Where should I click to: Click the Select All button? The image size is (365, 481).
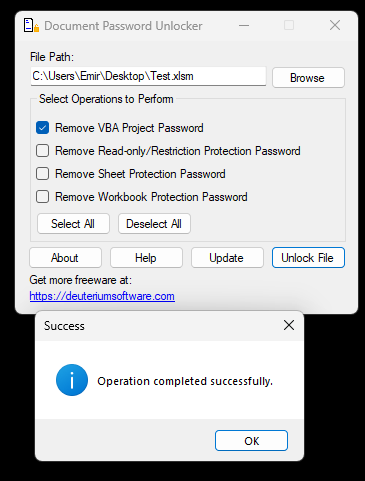pos(73,224)
